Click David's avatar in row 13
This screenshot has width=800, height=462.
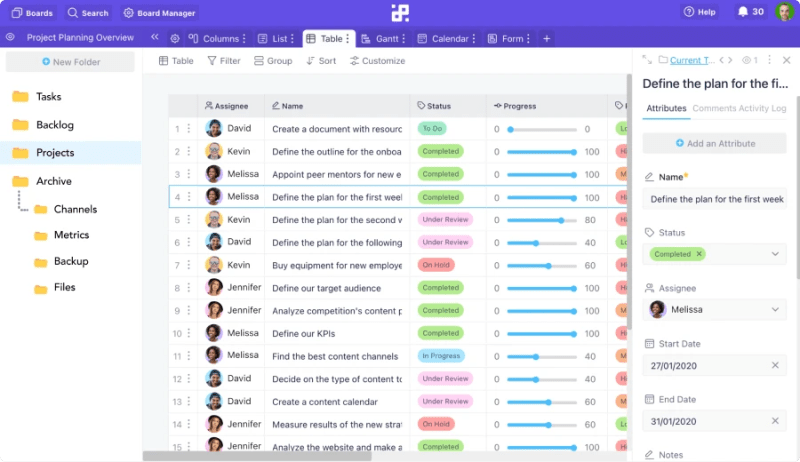214,401
